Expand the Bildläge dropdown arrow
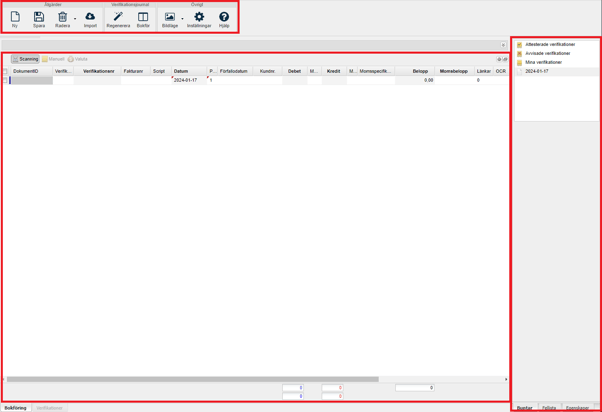Image resolution: width=602 pixels, height=412 pixels. pyautogui.click(x=182, y=19)
